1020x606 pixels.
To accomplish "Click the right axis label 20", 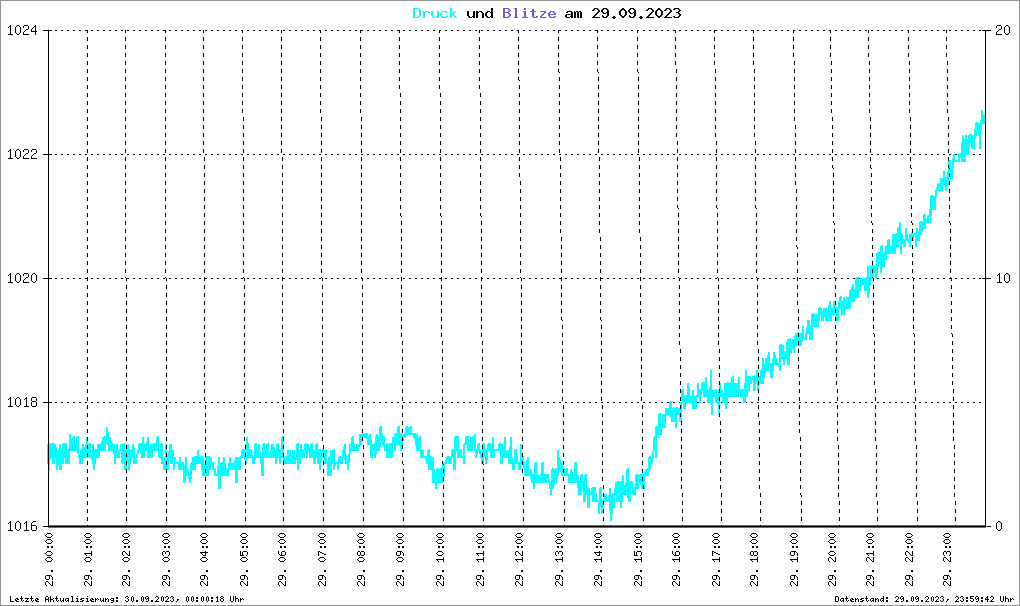I will 1003,31.
